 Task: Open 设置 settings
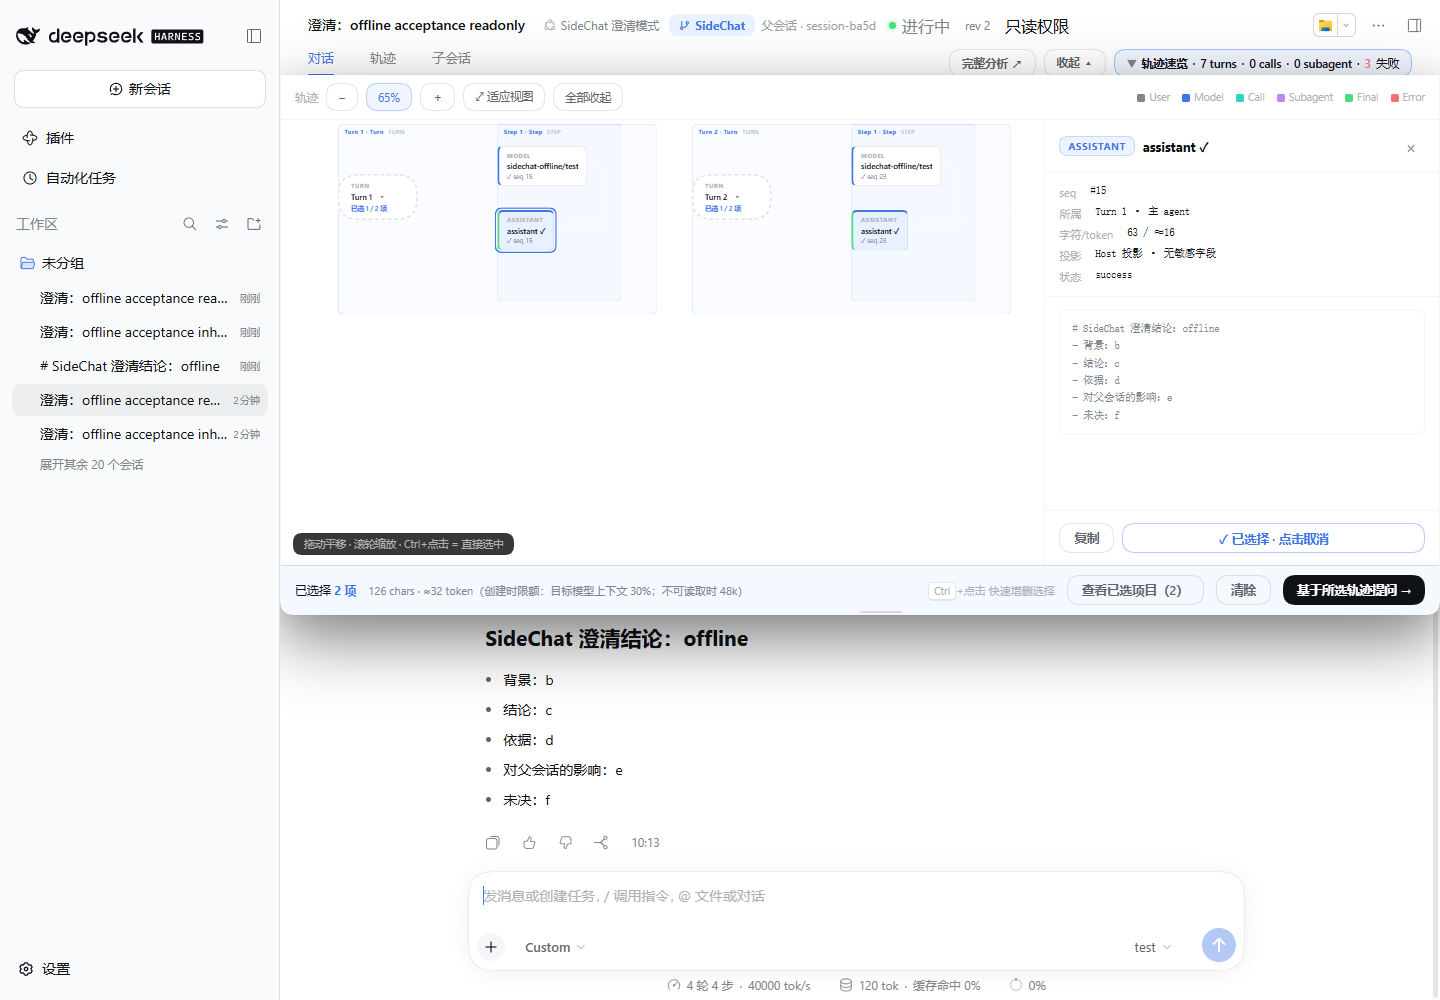(46, 969)
